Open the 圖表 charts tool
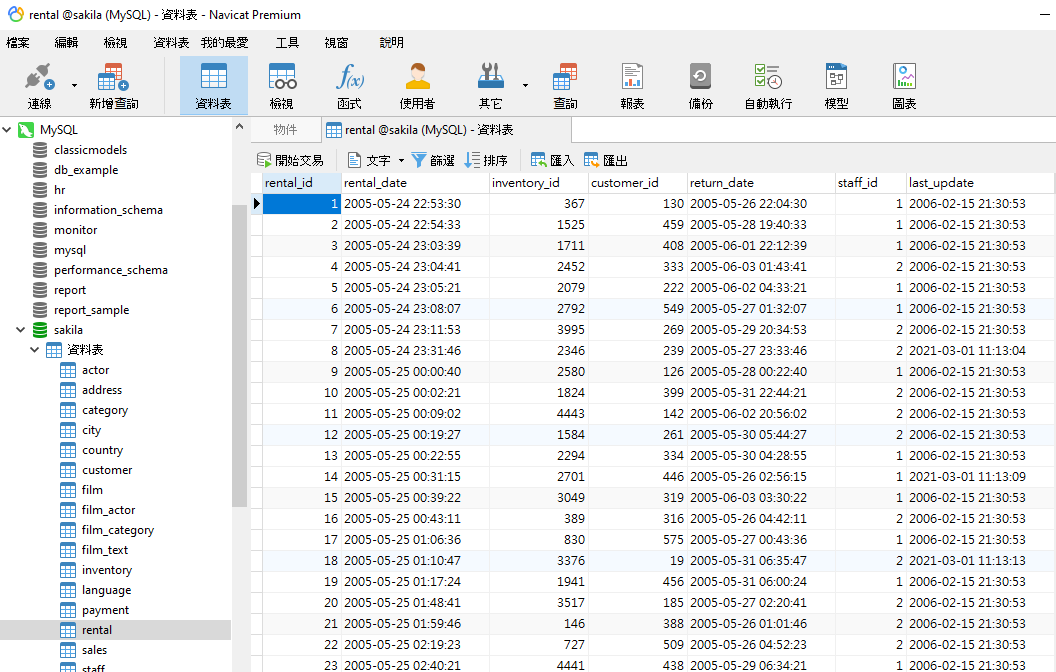Image resolution: width=1056 pixels, height=672 pixels. pos(904,85)
